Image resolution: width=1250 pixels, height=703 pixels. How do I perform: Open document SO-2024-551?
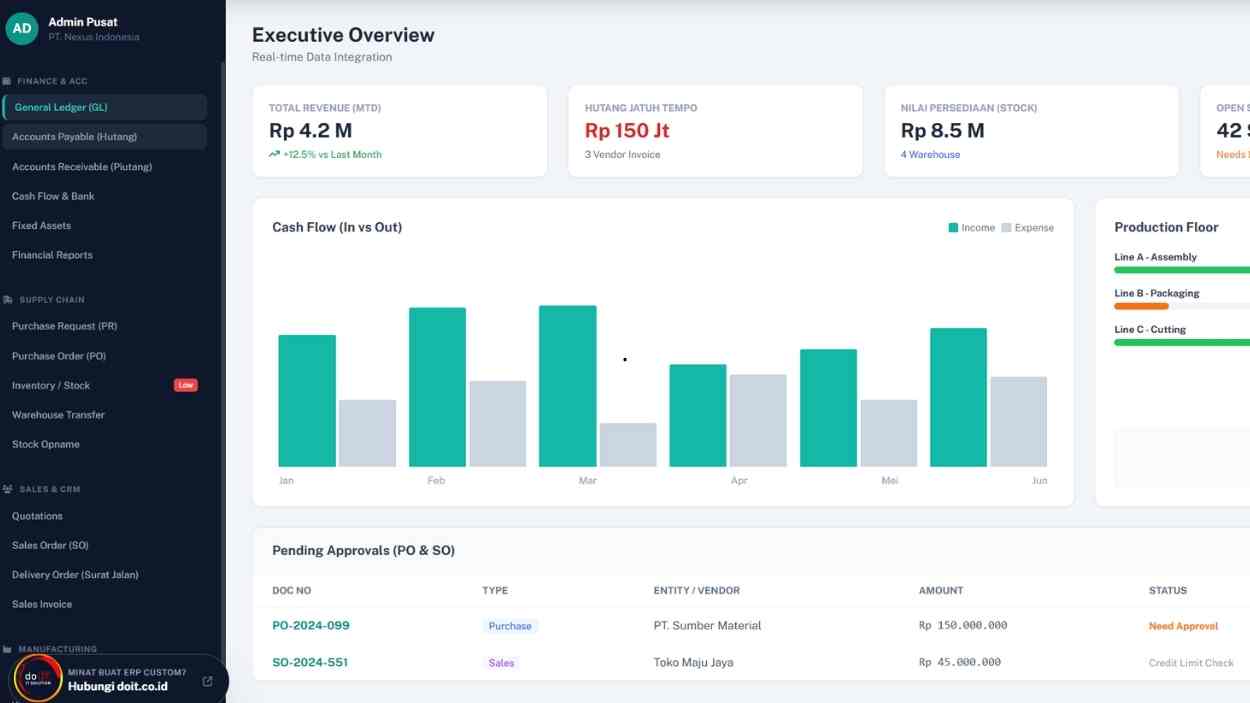coord(310,662)
